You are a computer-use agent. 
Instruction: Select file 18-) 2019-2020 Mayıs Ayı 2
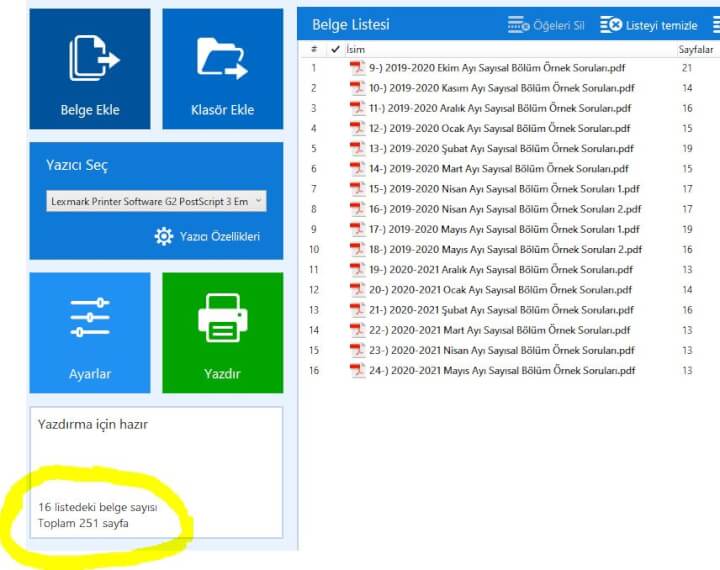point(505,249)
